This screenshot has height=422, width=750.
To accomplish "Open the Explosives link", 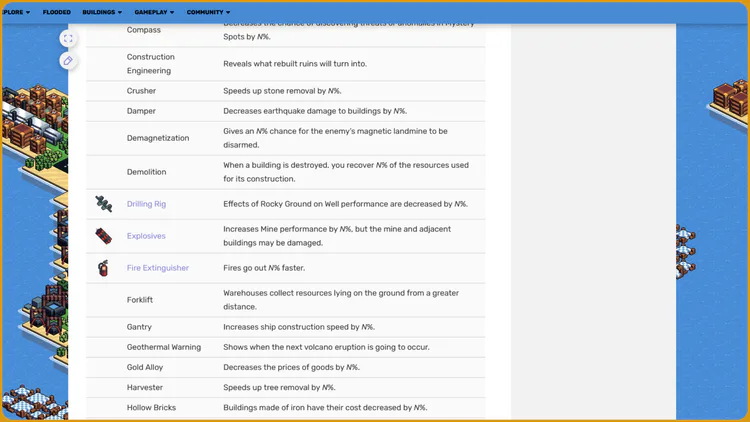I will [146, 236].
